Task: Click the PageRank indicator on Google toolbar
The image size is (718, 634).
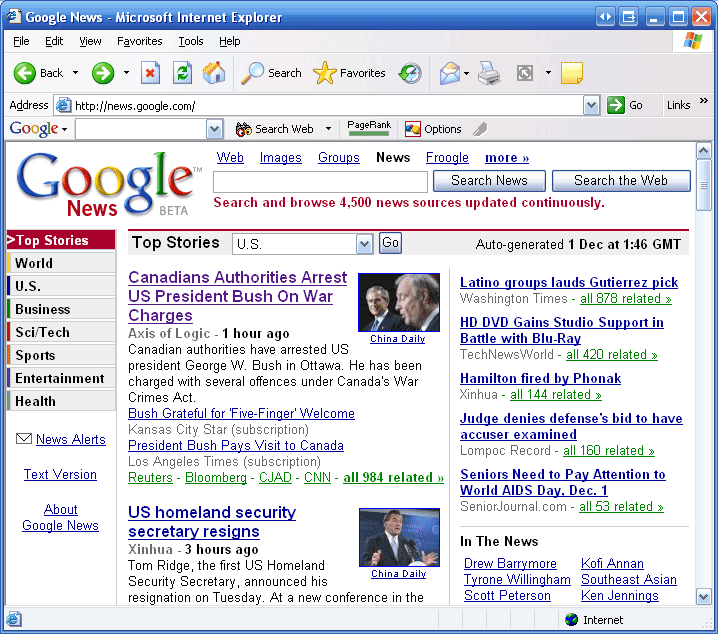Action: (x=369, y=128)
